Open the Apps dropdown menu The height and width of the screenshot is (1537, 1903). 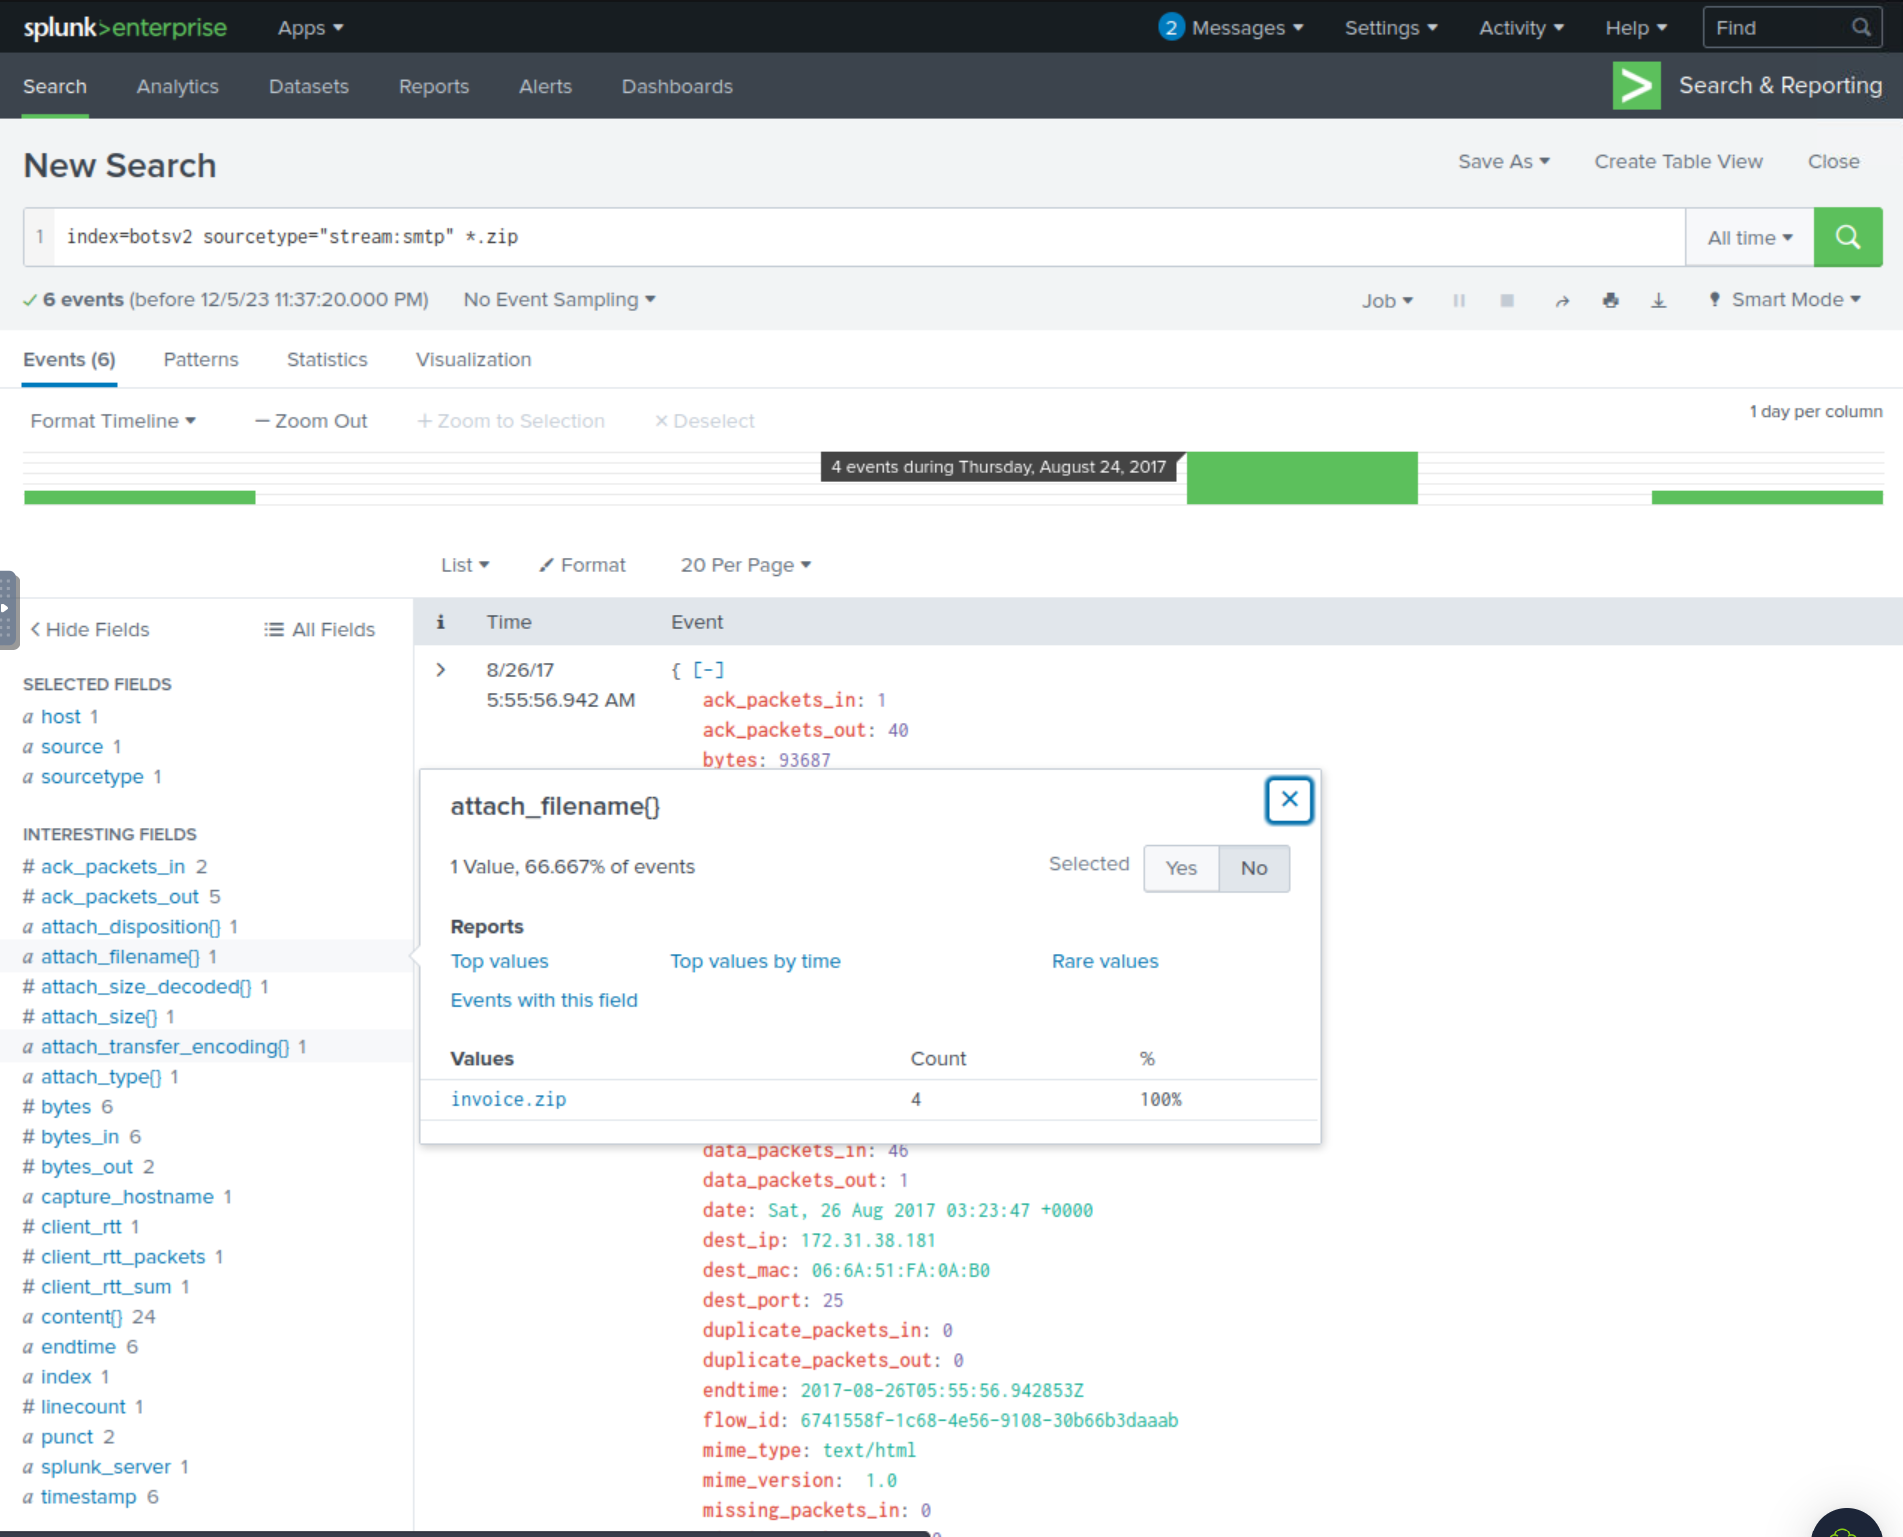point(310,28)
